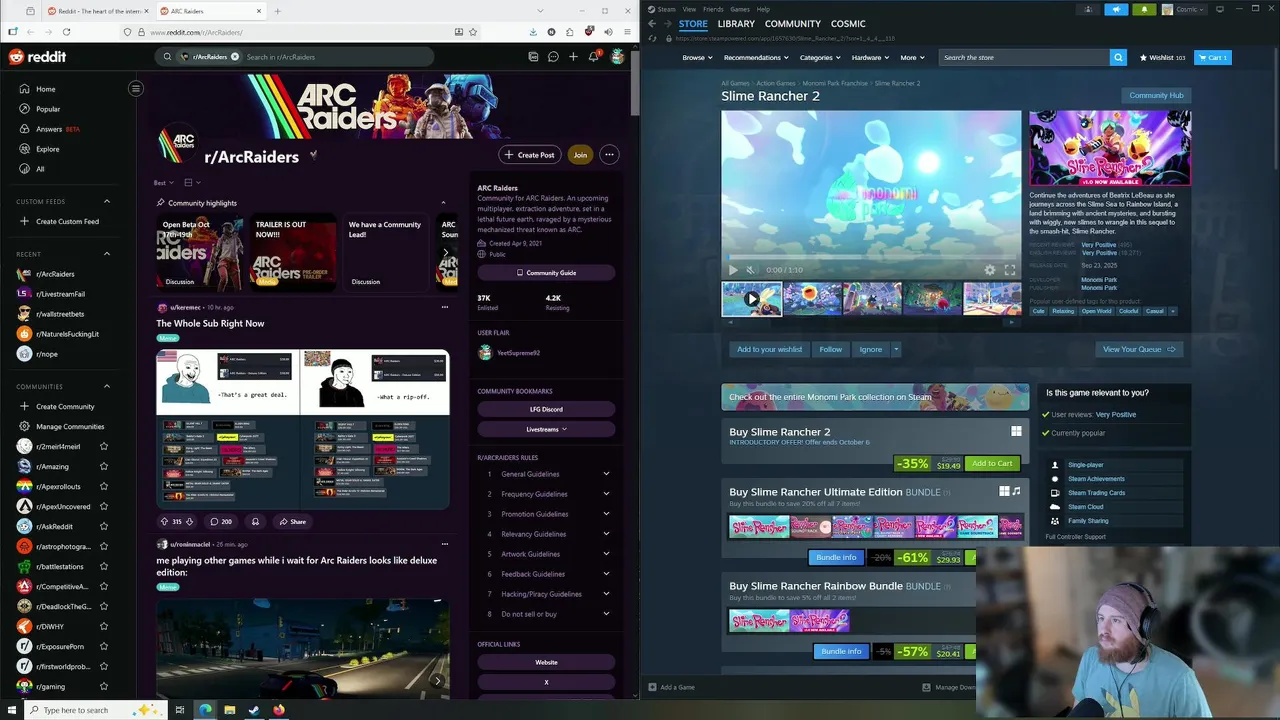Favorite r/Amazing with star toggle
The width and height of the screenshot is (1280, 720).
point(103,467)
